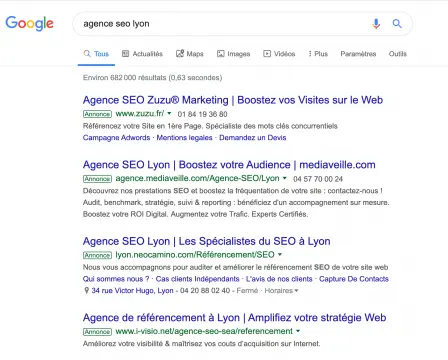This screenshot has width=448, height=360.
Task: Switch to the Actualités tab
Action: (x=142, y=54)
